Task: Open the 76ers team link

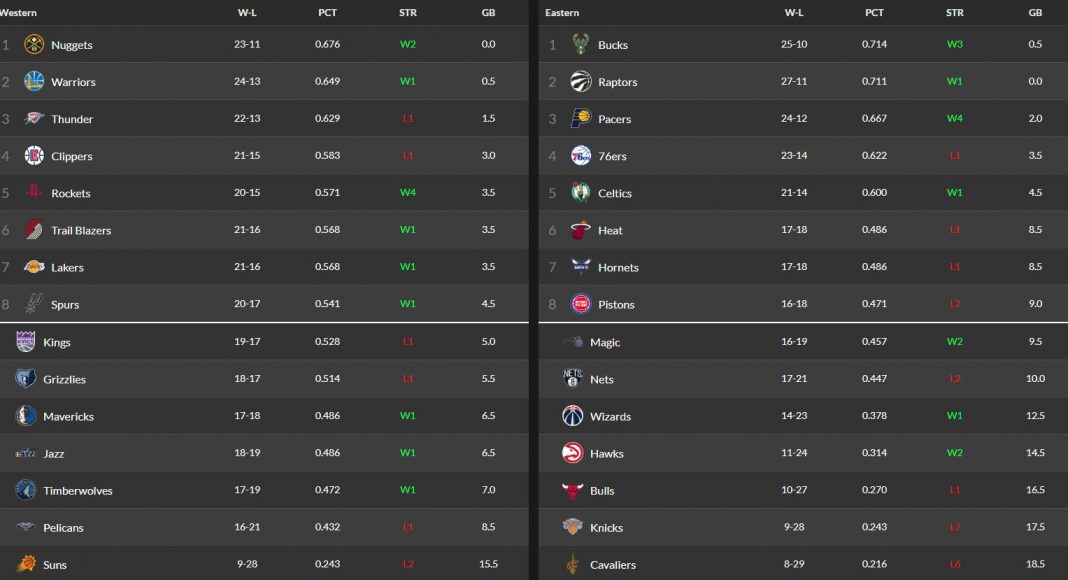Action: tap(614, 157)
